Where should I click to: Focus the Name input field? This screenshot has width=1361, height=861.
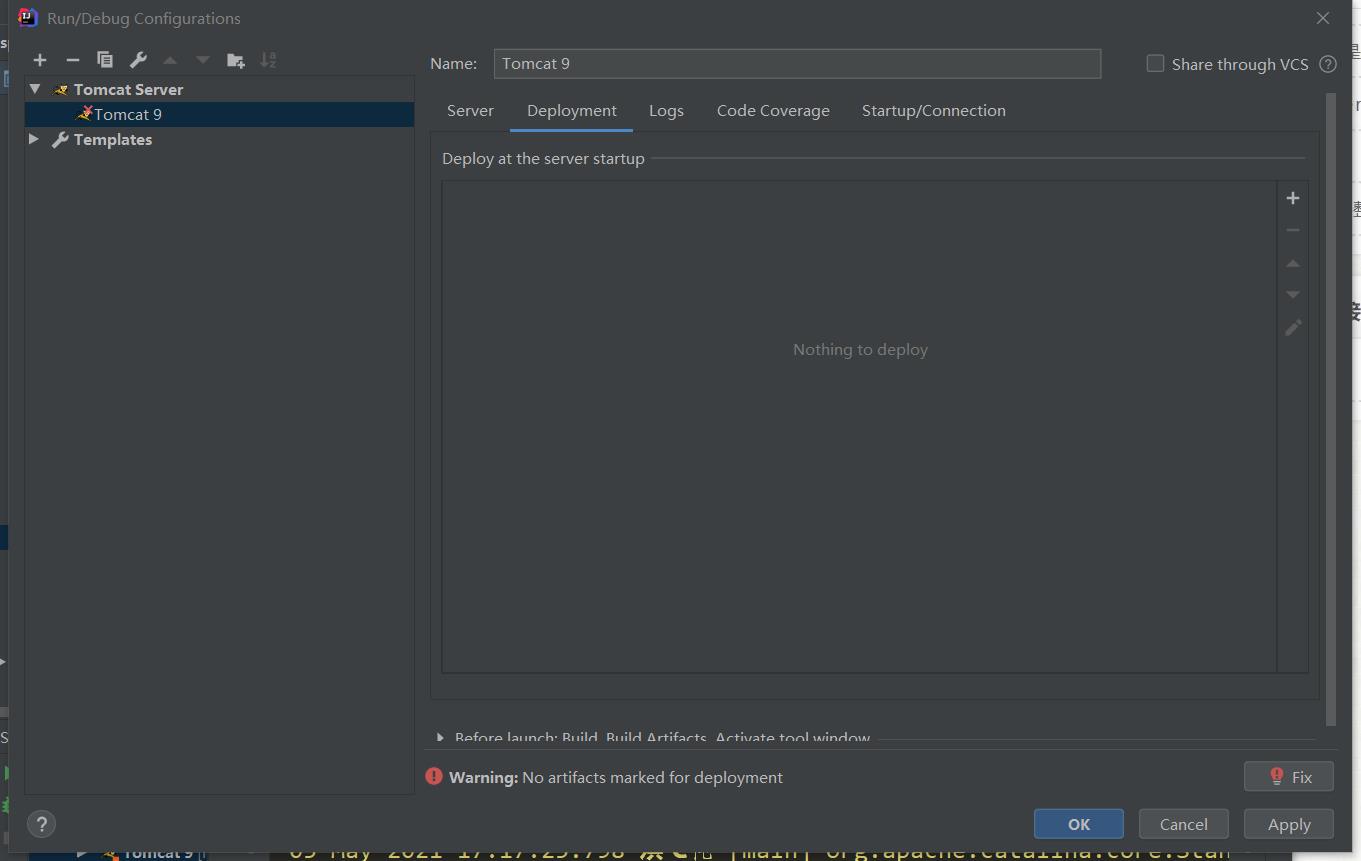(x=797, y=63)
